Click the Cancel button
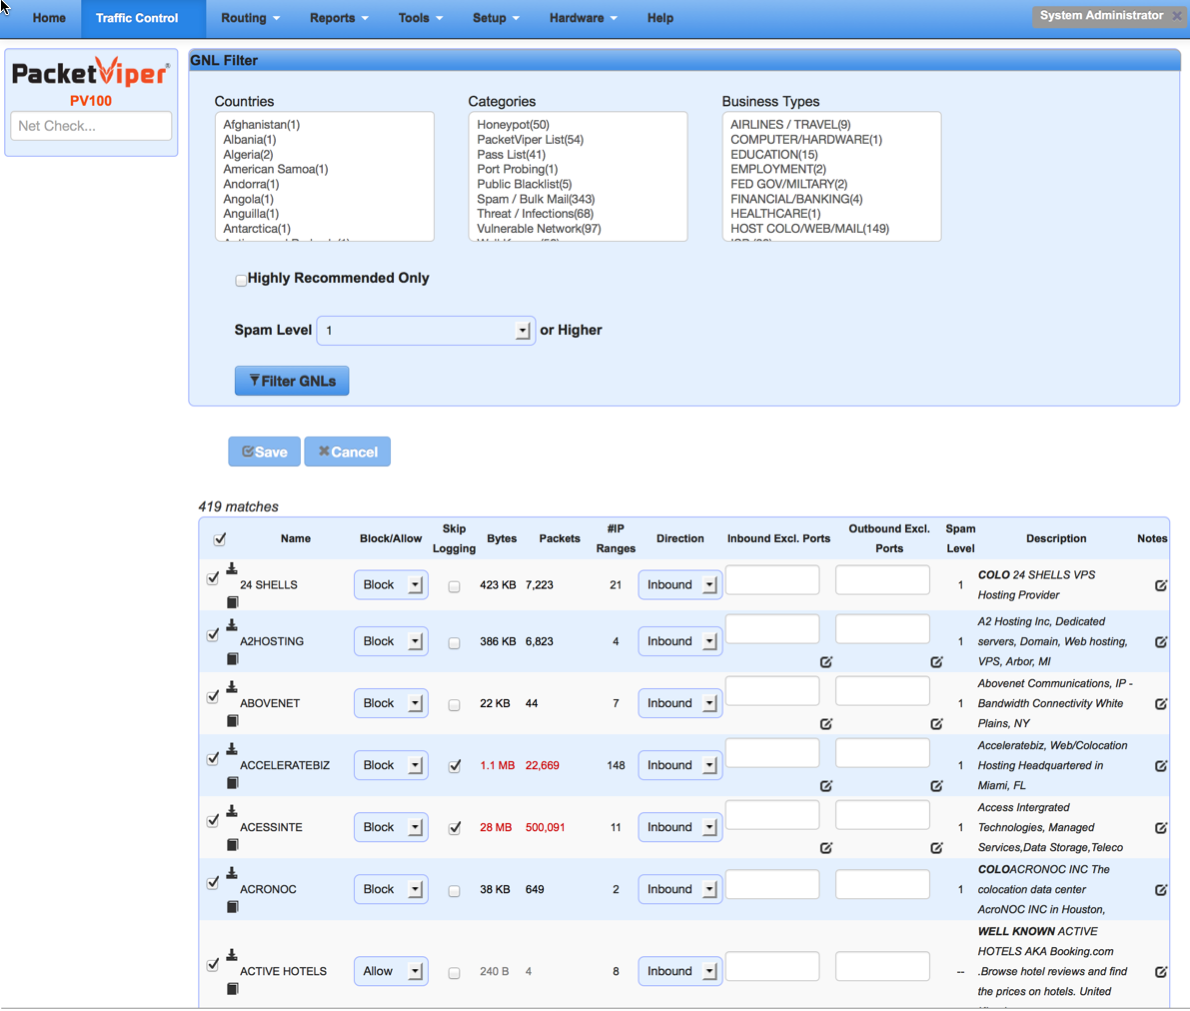This screenshot has width=1190, height=1011. [x=348, y=452]
